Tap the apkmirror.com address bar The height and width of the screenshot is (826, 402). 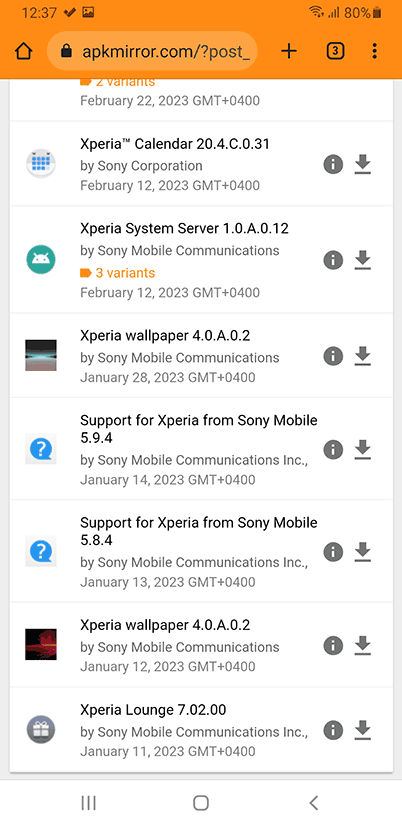[x=152, y=51]
